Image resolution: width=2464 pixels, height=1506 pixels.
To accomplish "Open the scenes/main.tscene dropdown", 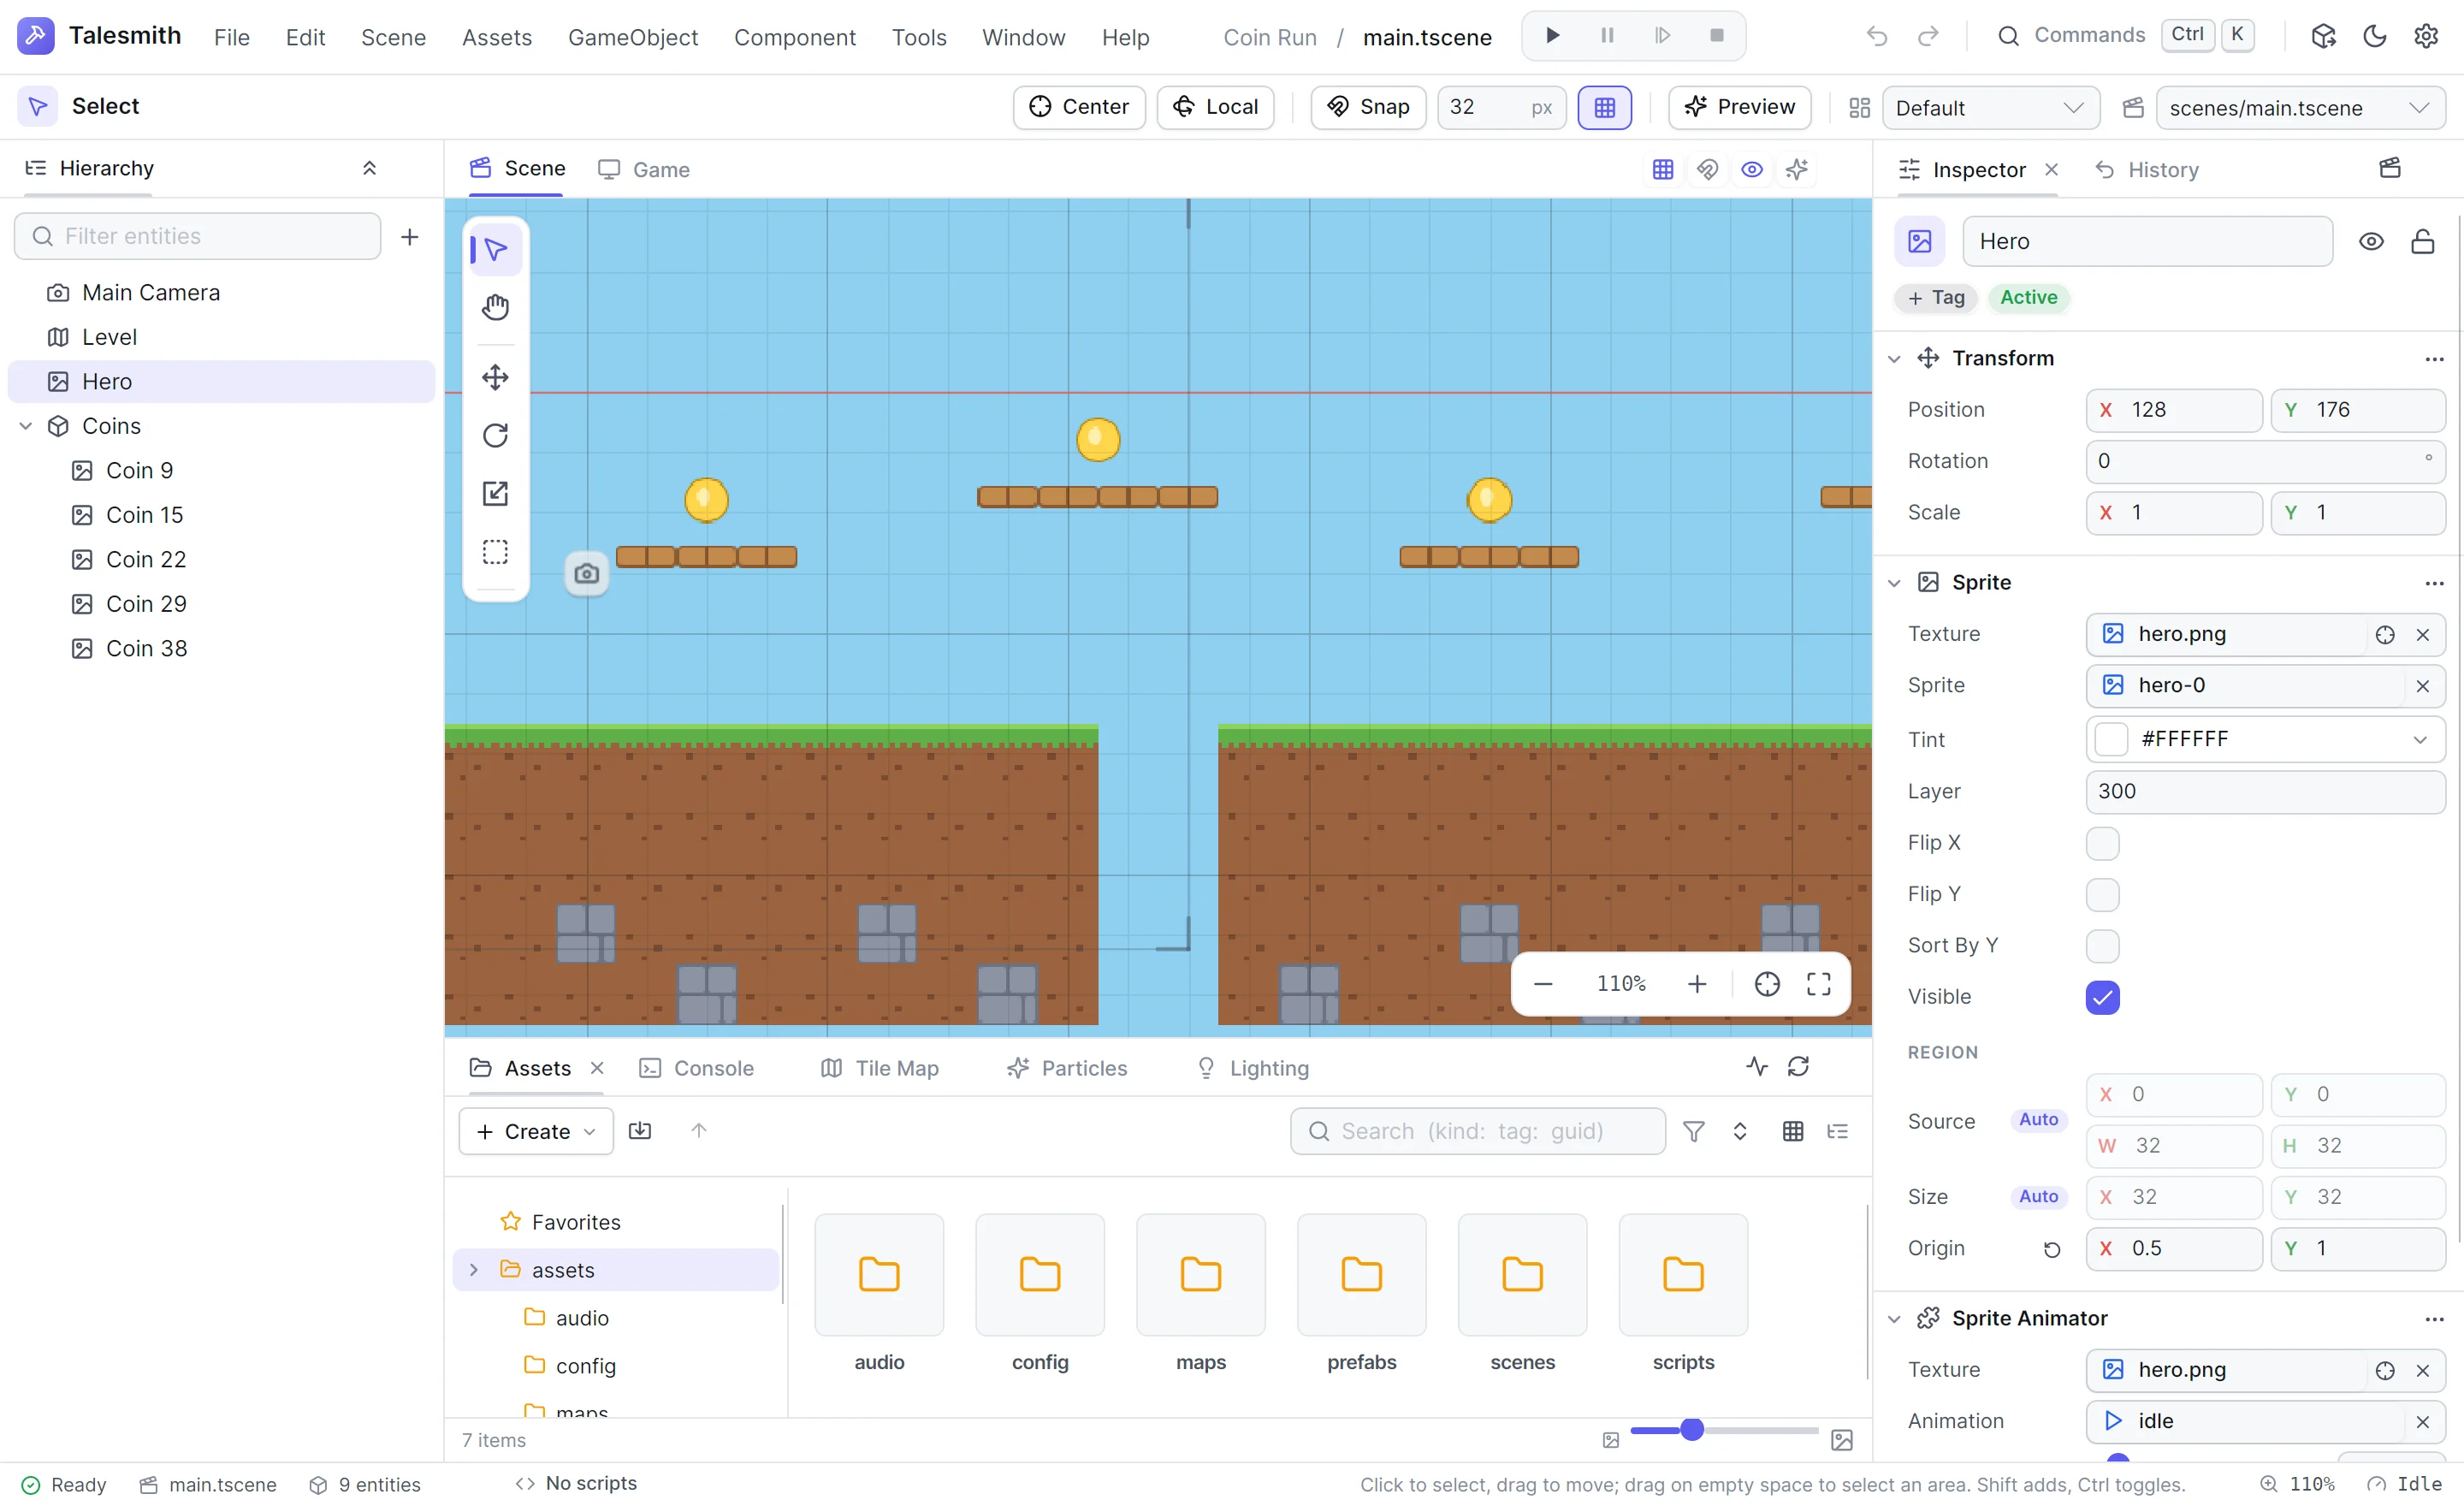I will pyautogui.click(x=2301, y=107).
